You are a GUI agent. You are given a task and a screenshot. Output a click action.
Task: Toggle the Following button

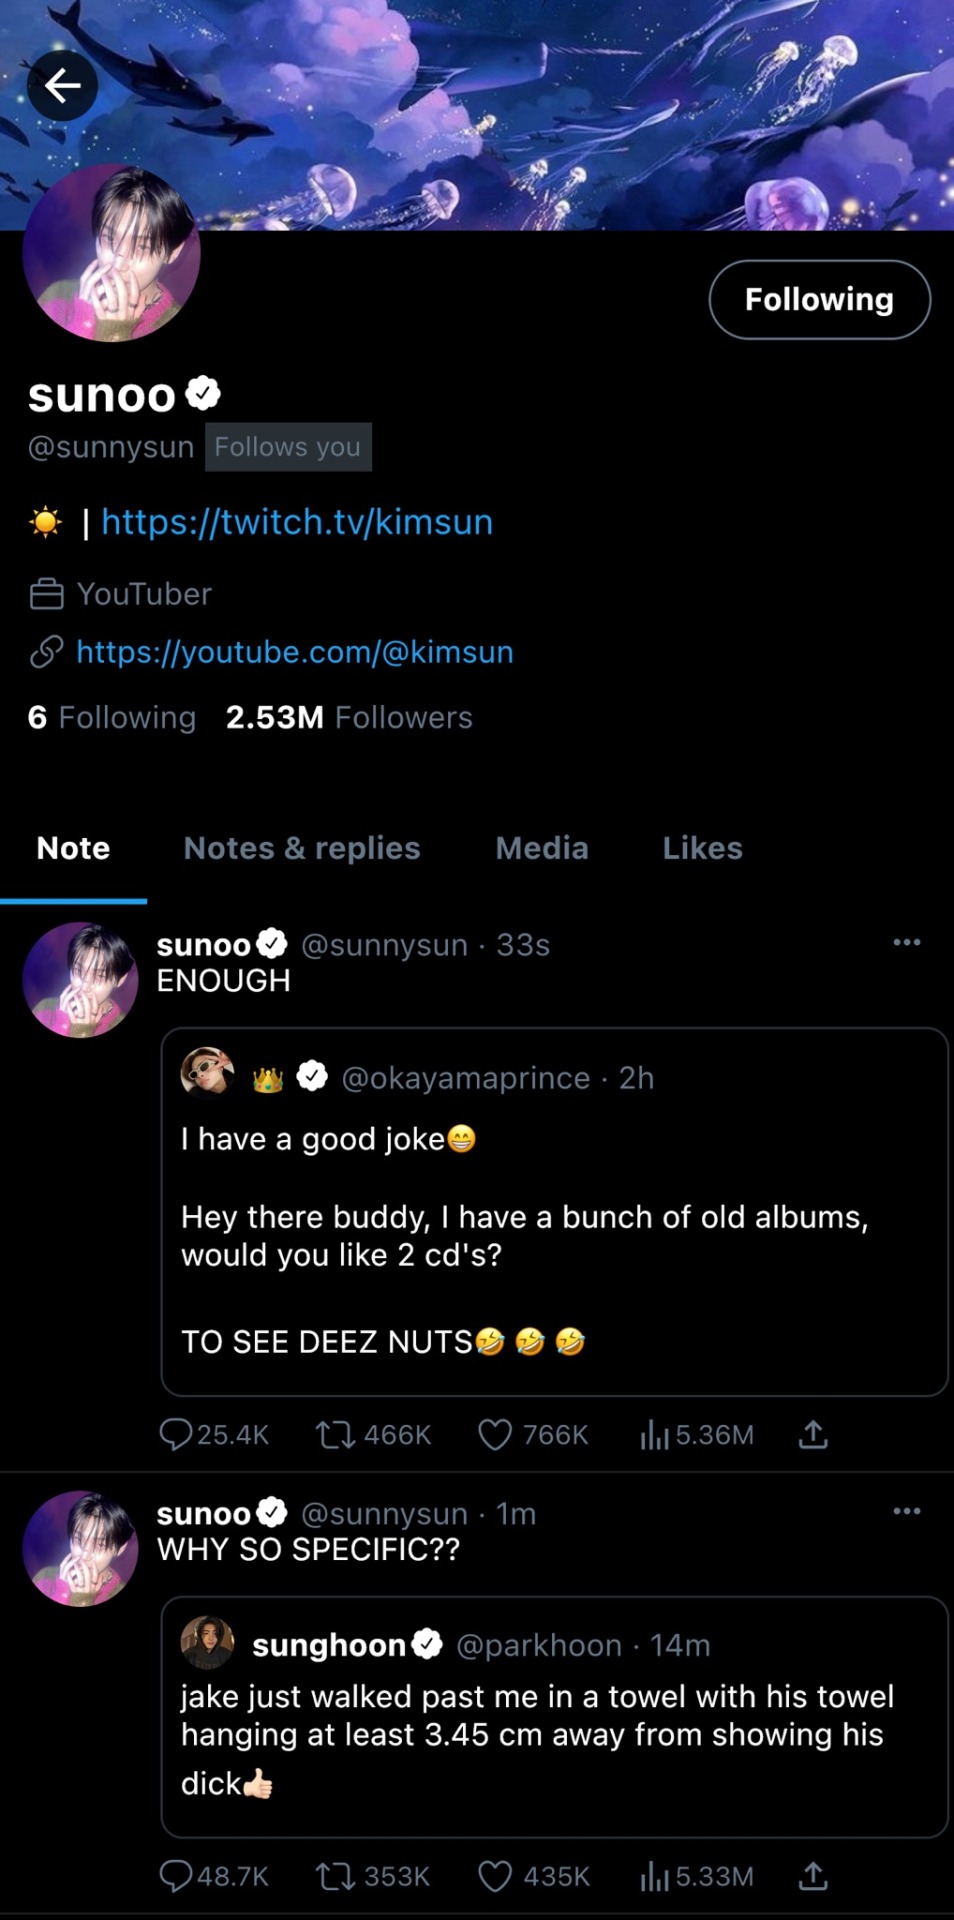819,300
